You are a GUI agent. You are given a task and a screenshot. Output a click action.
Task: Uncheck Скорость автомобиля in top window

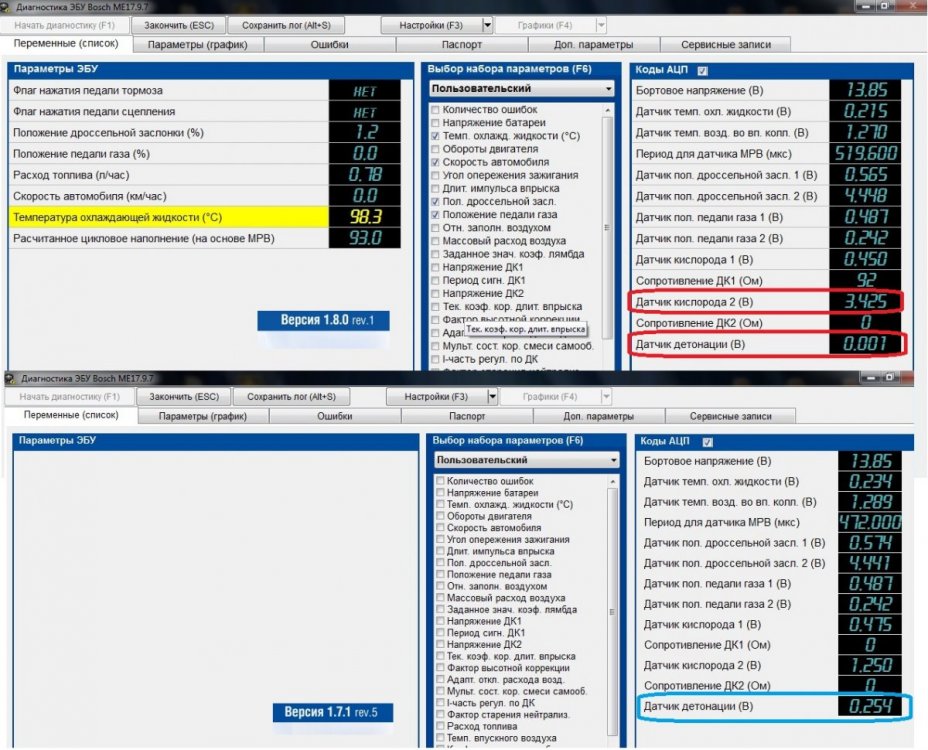[436, 162]
